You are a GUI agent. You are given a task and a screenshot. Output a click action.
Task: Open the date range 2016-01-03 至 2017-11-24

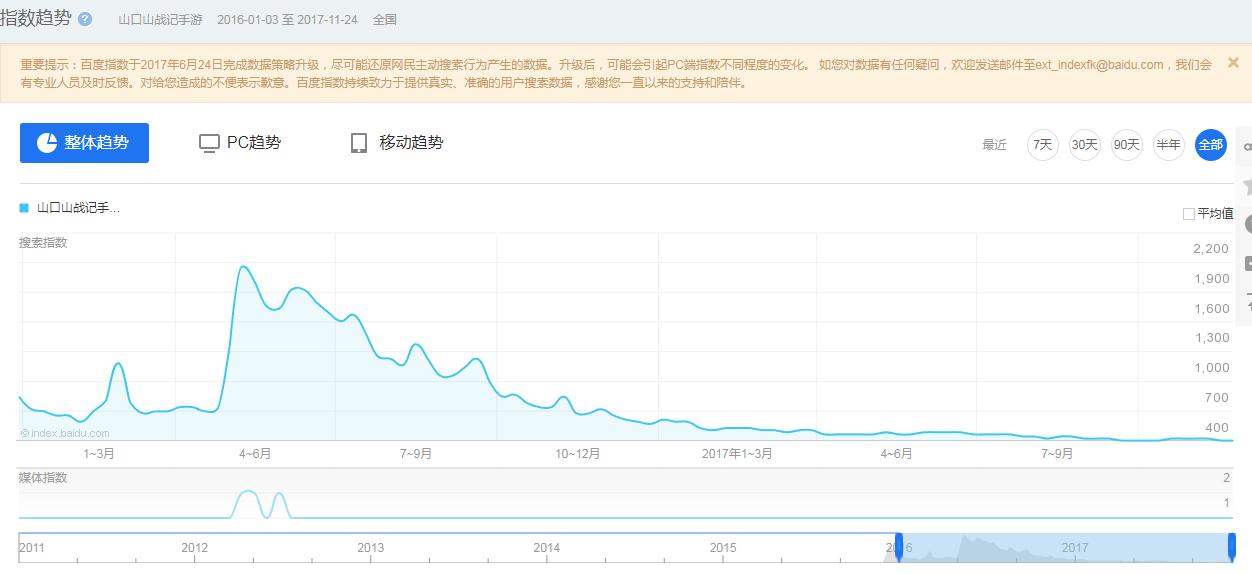click(x=287, y=20)
